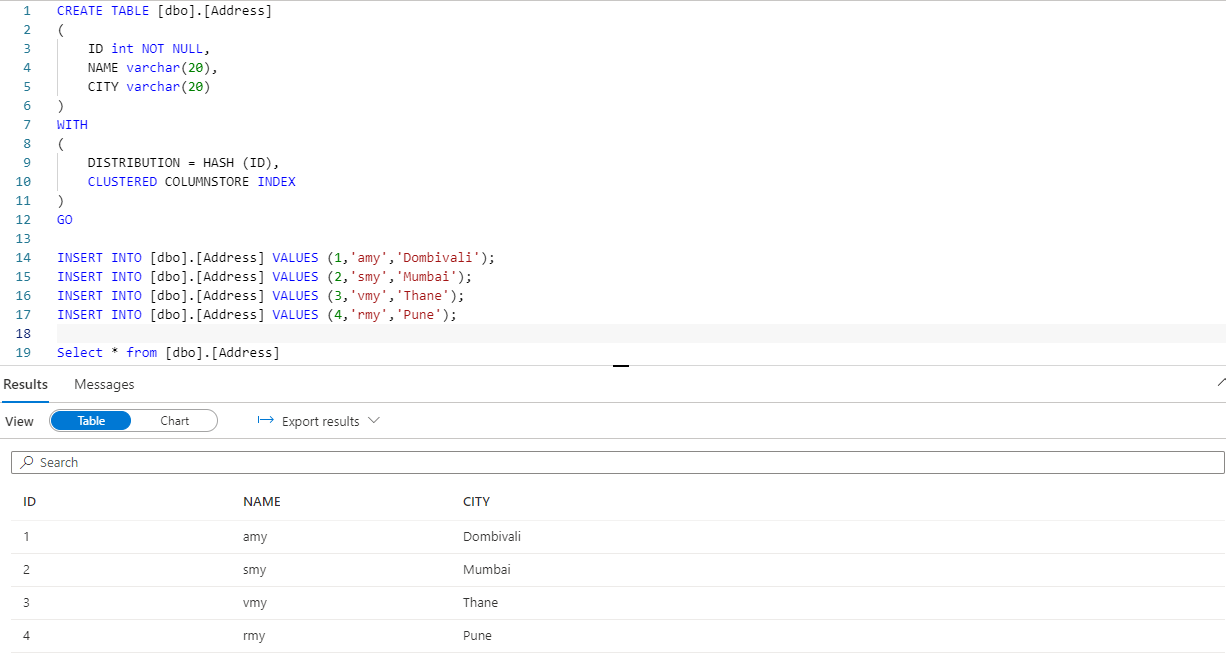
Task: Open the Export results dropdown
Action: point(320,421)
